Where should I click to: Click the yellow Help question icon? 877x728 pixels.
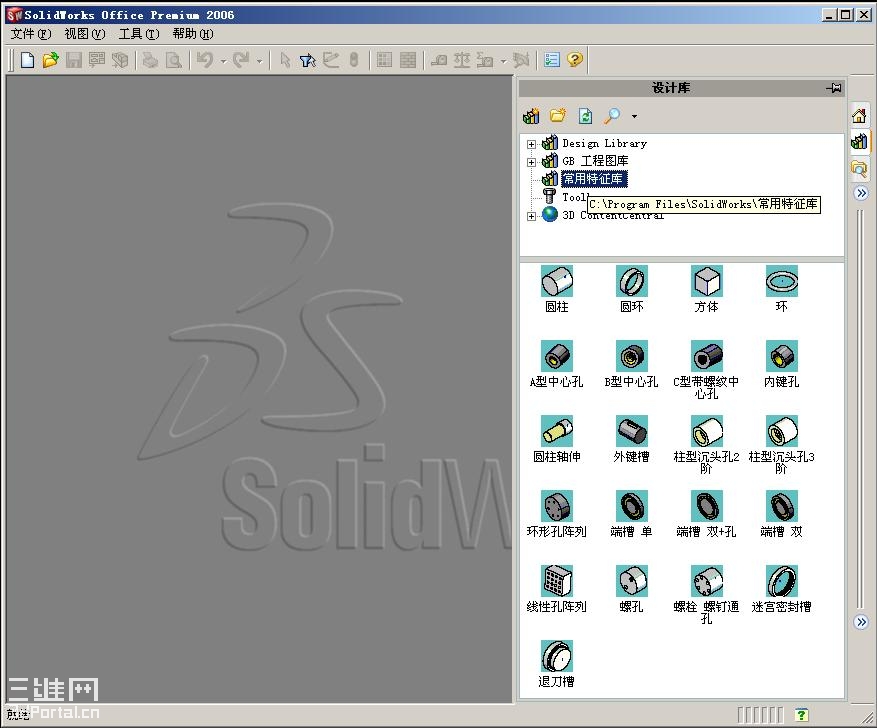pyautogui.click(x=575, y=60)
